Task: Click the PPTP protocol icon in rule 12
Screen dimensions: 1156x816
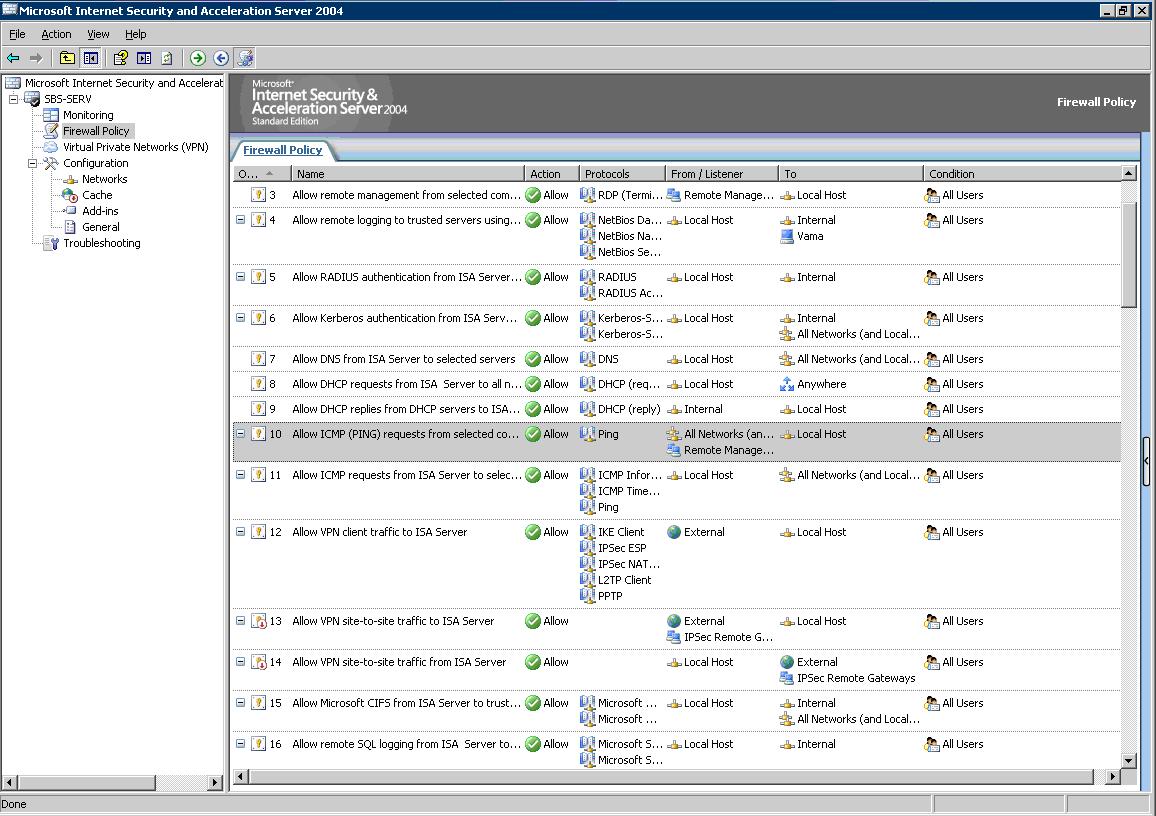Action: tap(587, 596)
